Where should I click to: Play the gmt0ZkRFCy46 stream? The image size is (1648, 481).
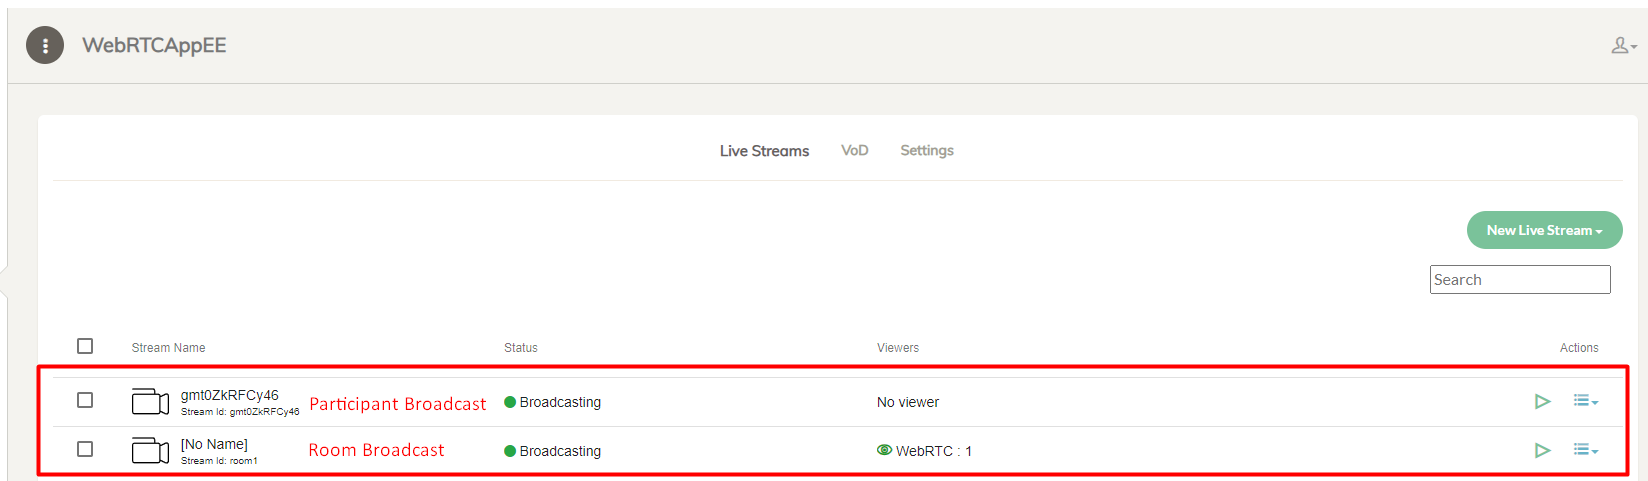tap(1542, 402)
